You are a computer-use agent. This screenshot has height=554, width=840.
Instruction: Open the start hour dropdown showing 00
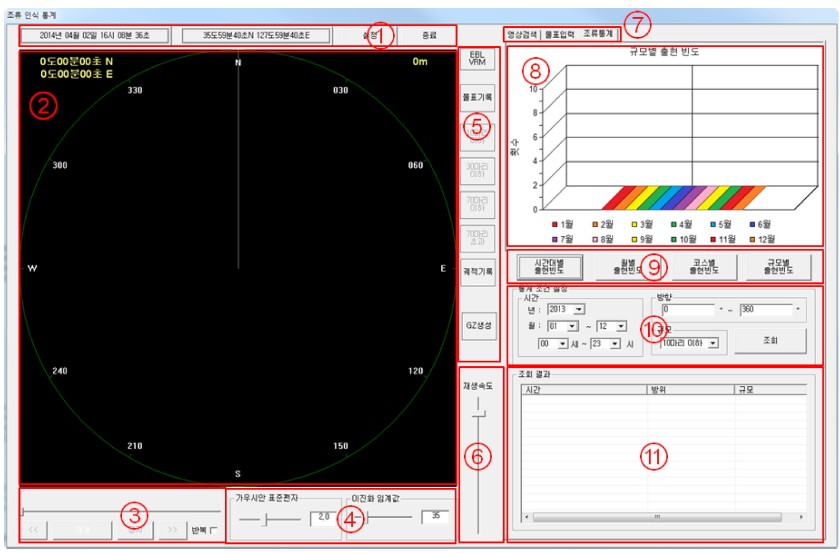[562, 344]
